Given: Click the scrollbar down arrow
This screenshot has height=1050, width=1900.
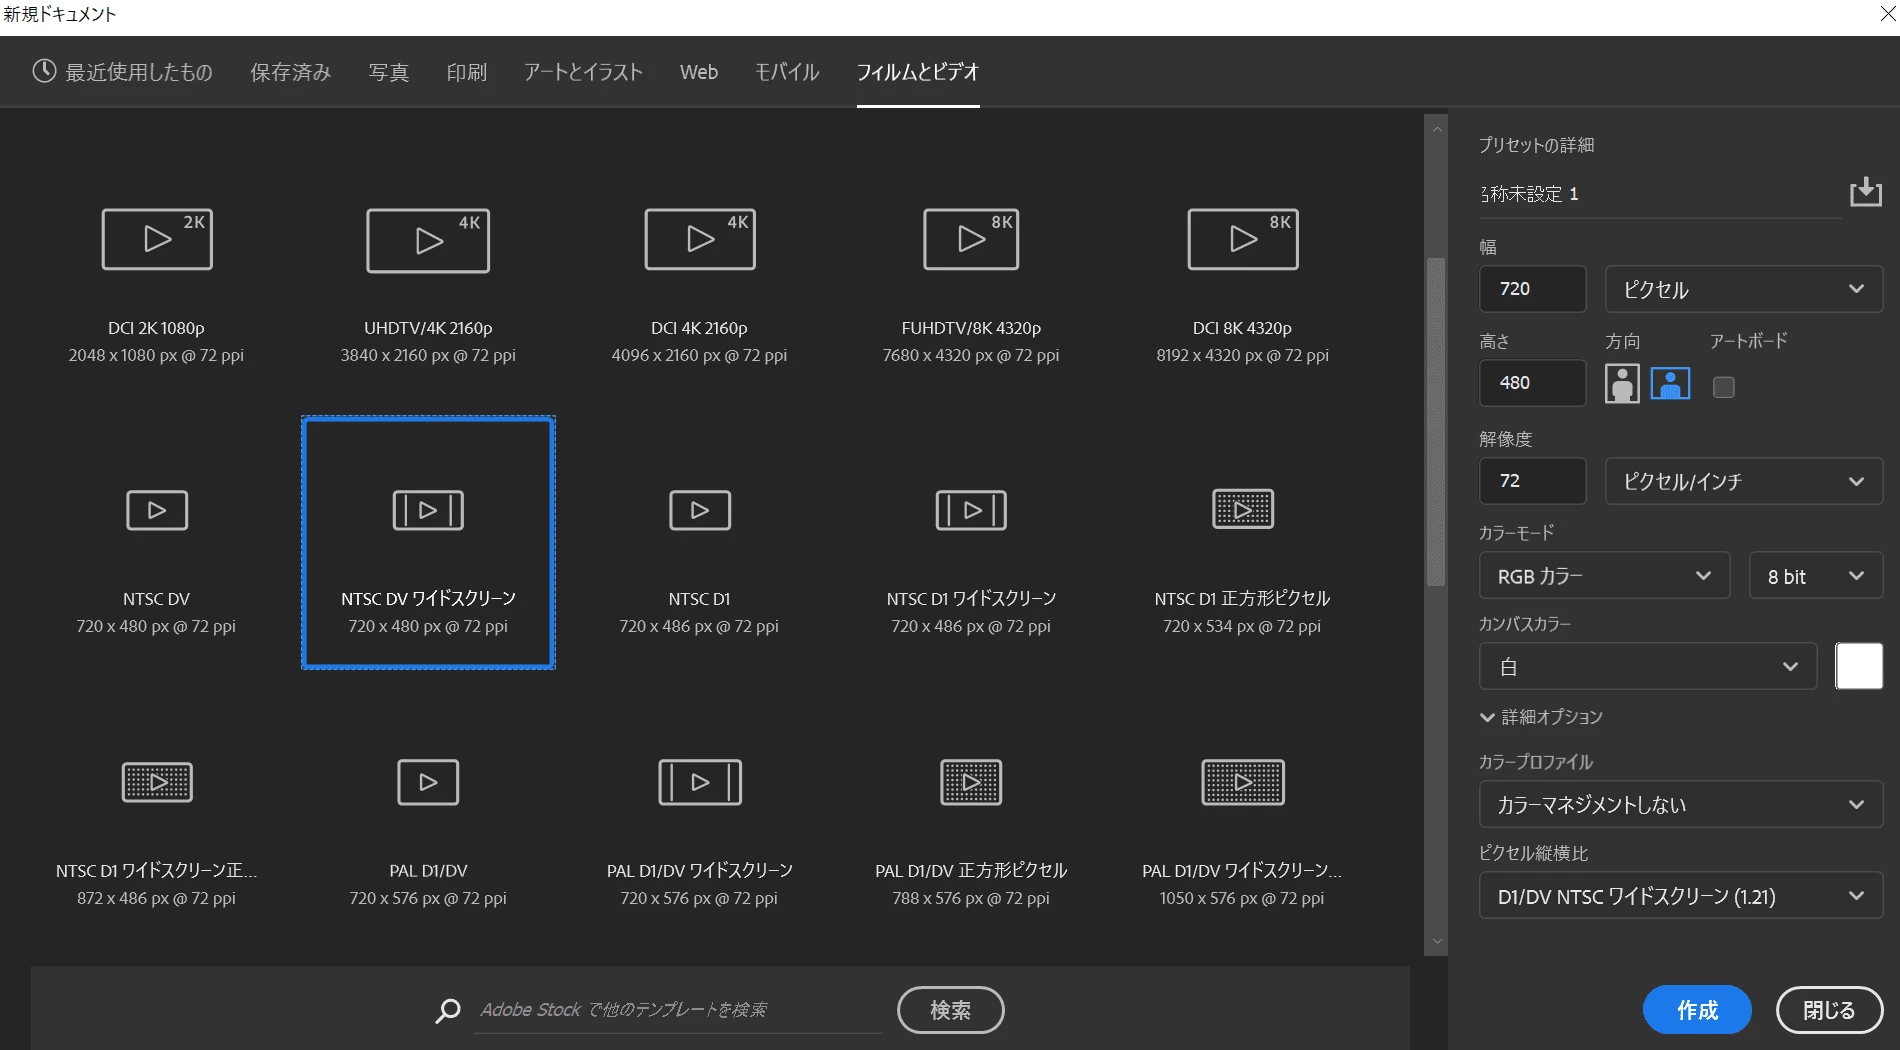Looking at the screenshot, I should (1437, 941).
